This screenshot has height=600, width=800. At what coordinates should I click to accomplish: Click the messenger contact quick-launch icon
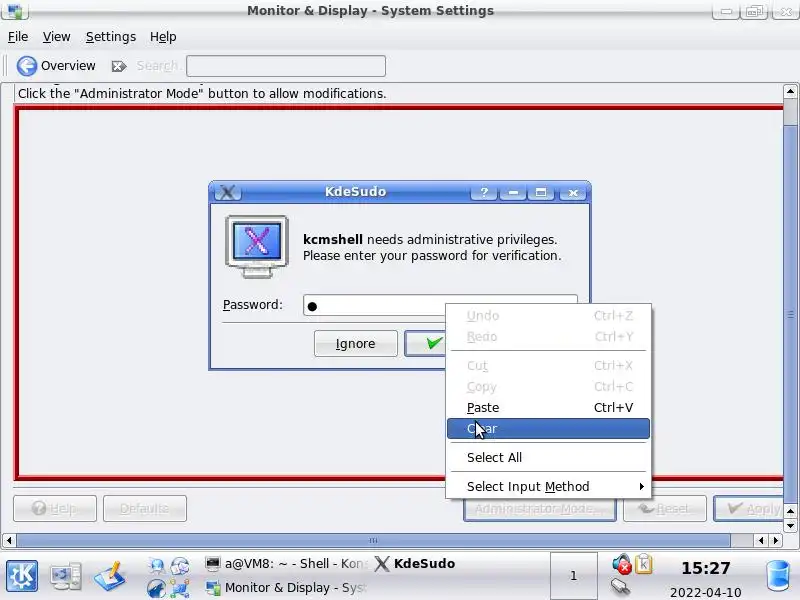(157, 565)
